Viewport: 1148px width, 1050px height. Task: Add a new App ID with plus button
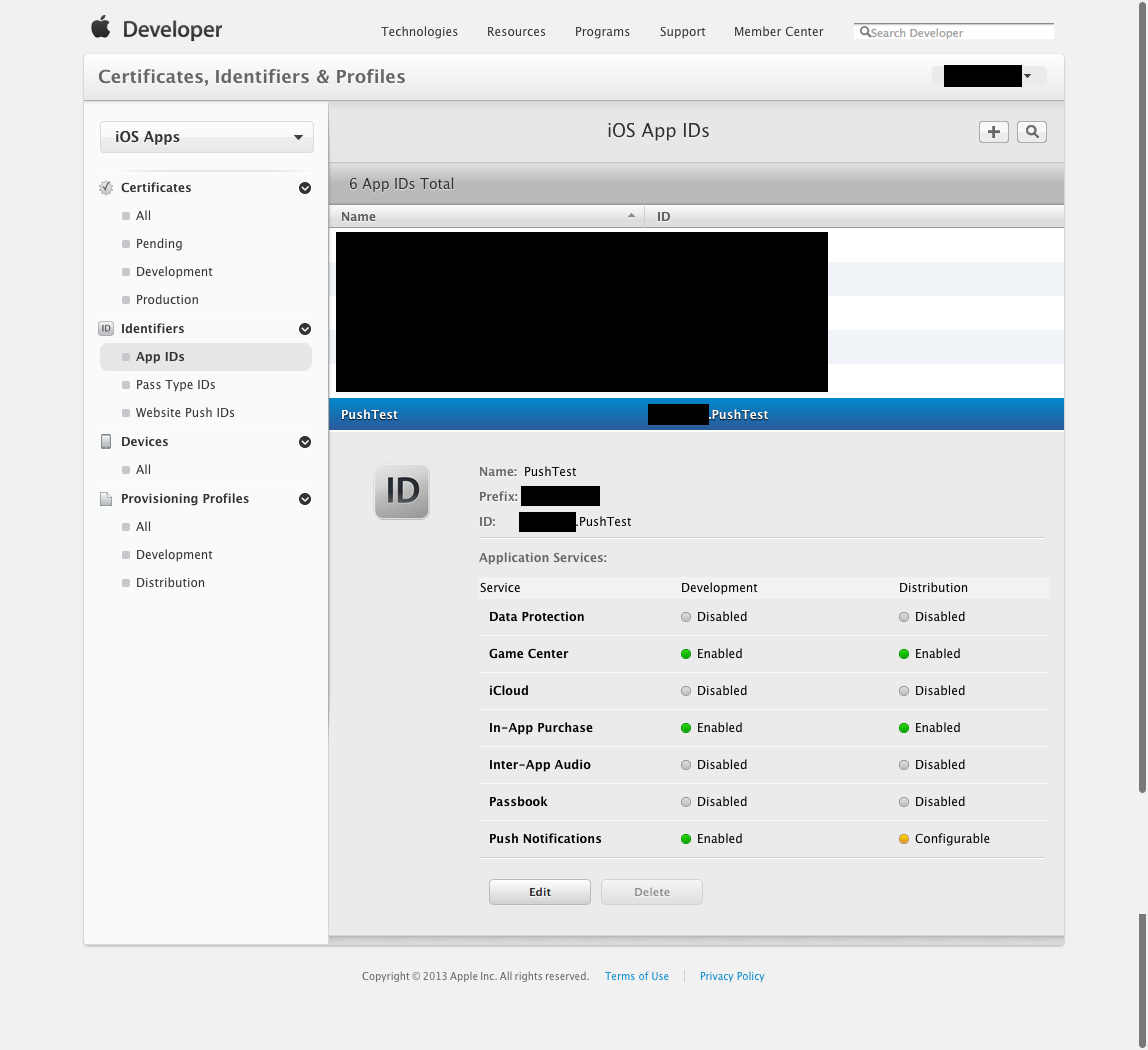coord(994,132)
